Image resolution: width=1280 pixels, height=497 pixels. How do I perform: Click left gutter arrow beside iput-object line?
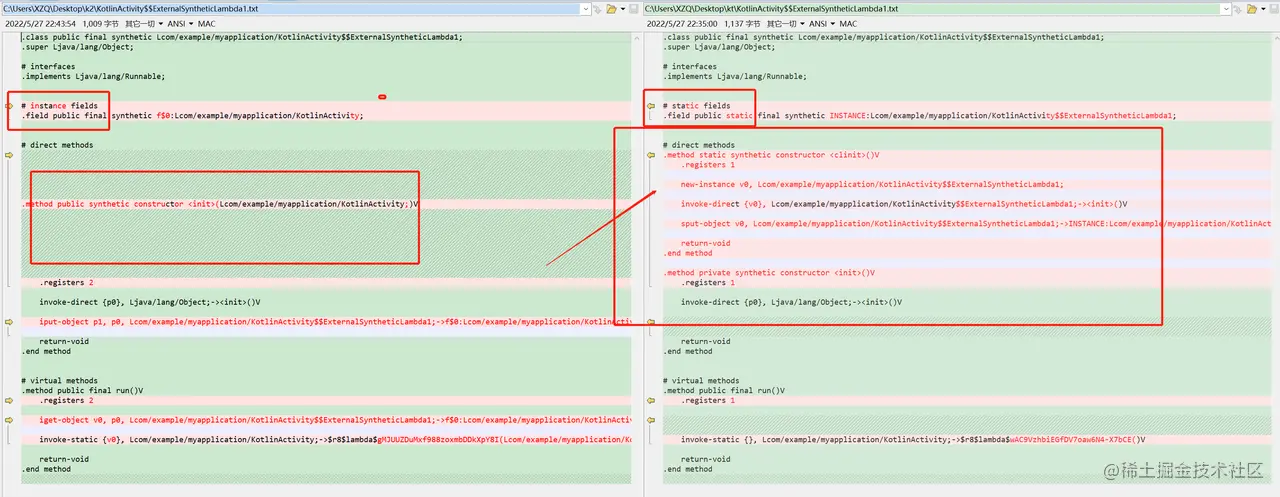click(x=10, y=322)
